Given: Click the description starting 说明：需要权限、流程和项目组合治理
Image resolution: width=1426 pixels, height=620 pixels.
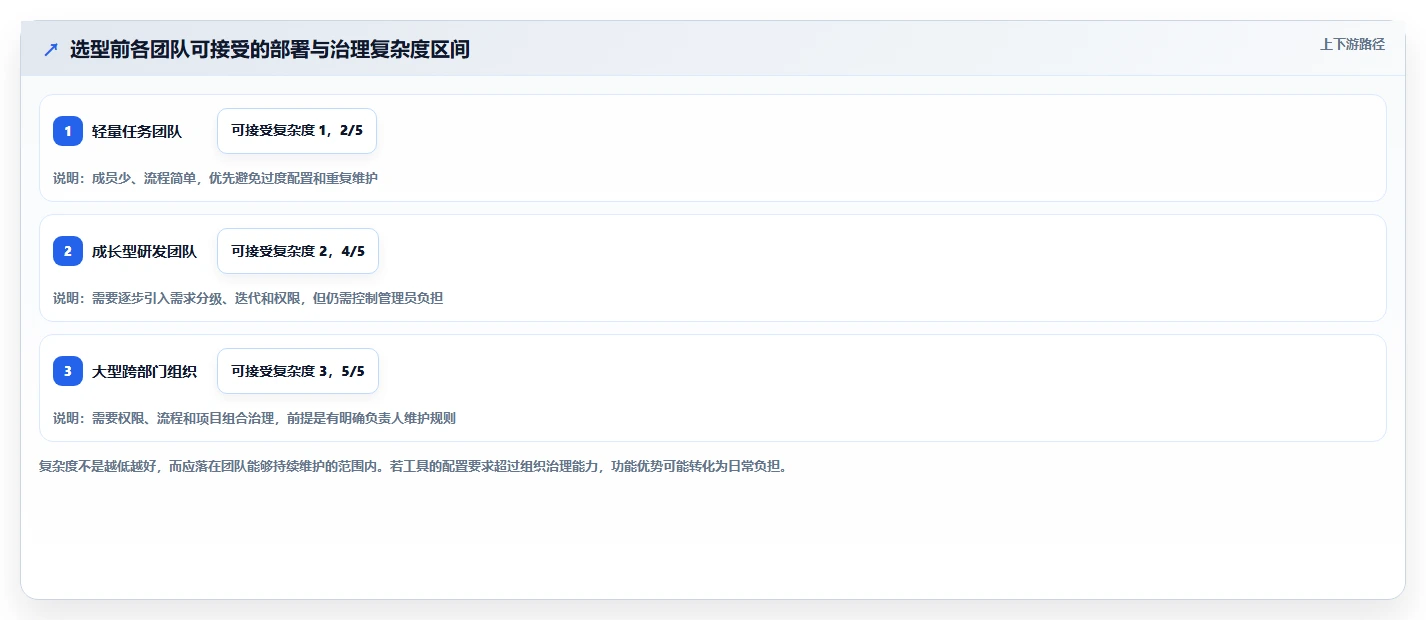Looking at the screenshot, I should tap(255, 418).
